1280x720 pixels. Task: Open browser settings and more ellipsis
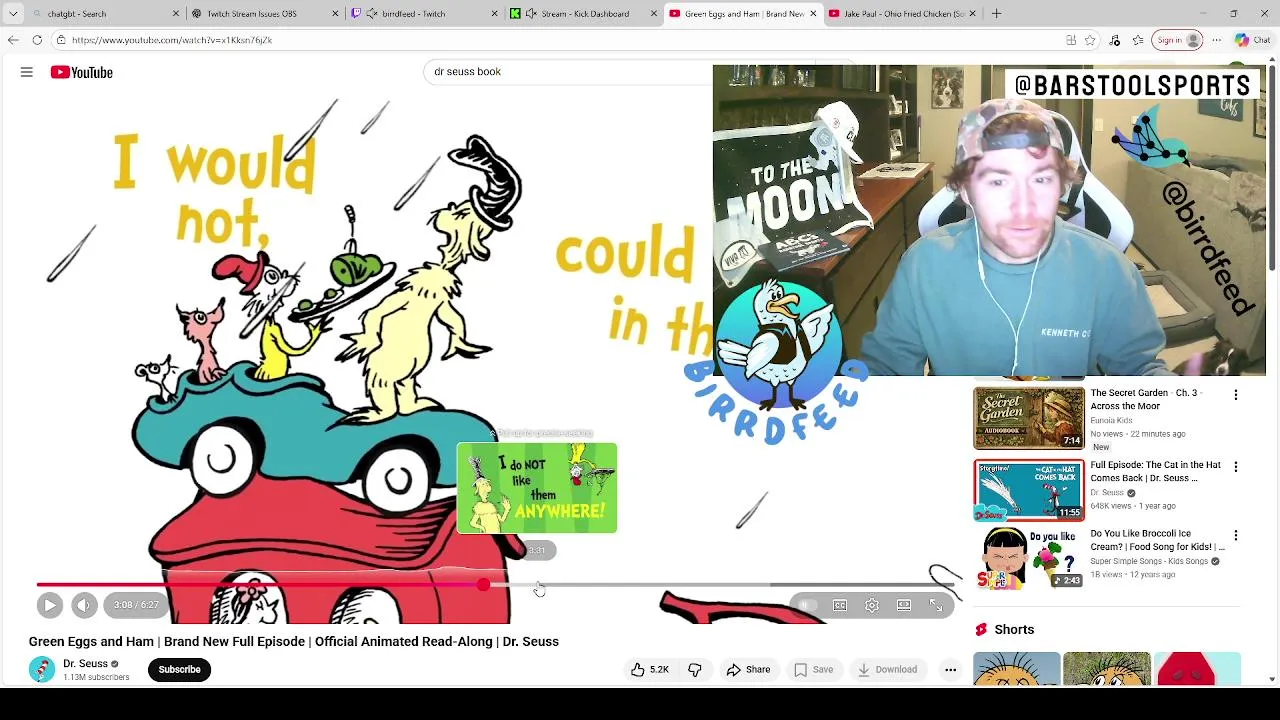click(1216, 40)
